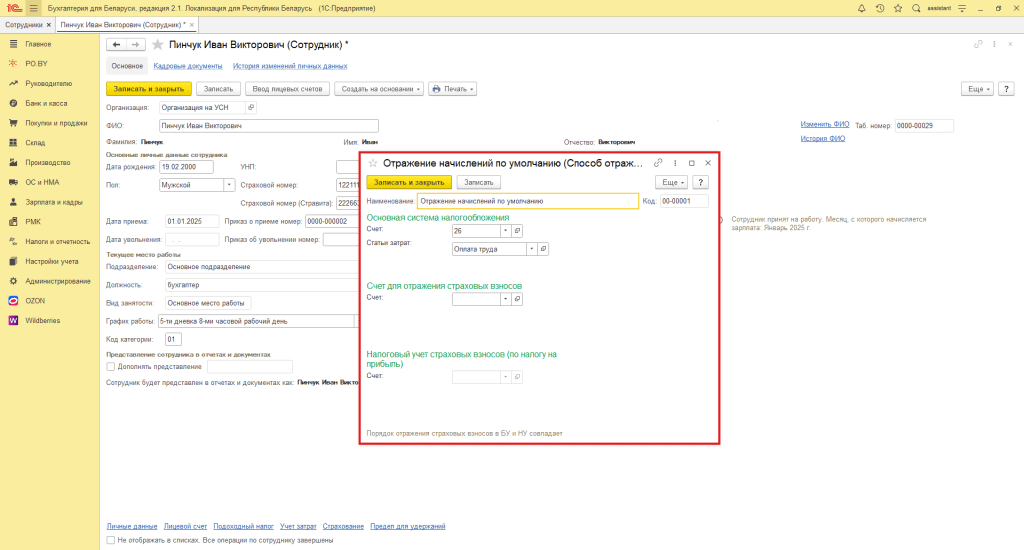Open dialog more options dots
The height and width of the screenshot is (550, 1024).
tap(675, 163)
